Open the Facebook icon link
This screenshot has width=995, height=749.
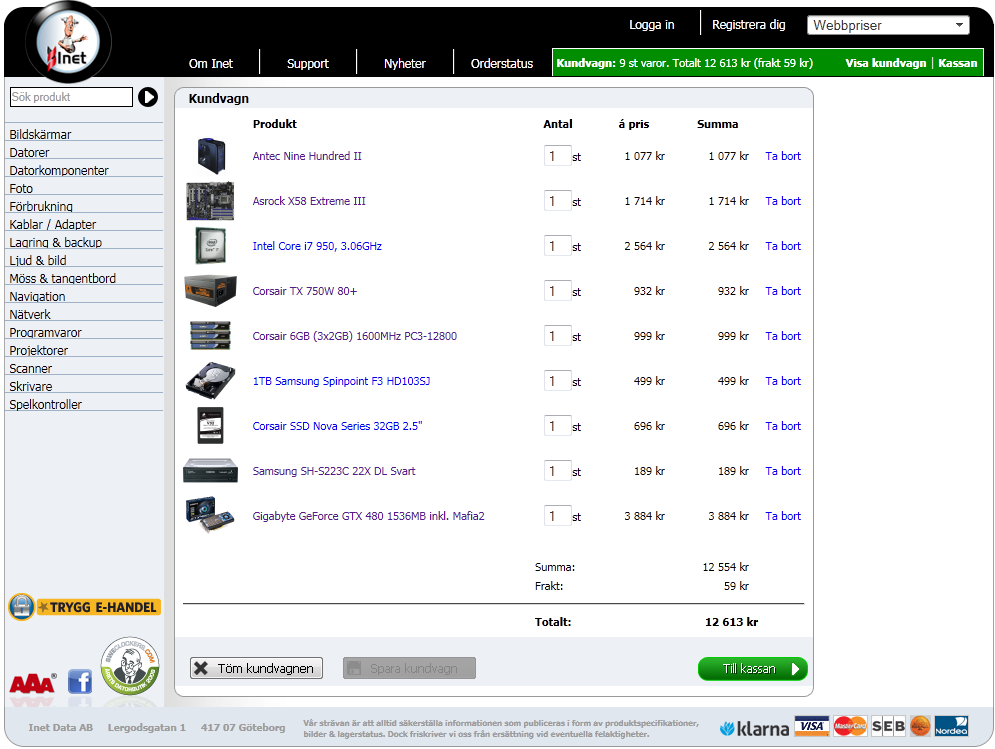point(80,682)
